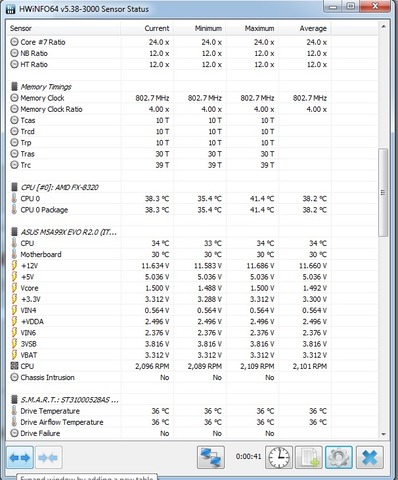398x480 pixels.
Task: Click the 2,096 RPM current value
Action: click(152, 366)
